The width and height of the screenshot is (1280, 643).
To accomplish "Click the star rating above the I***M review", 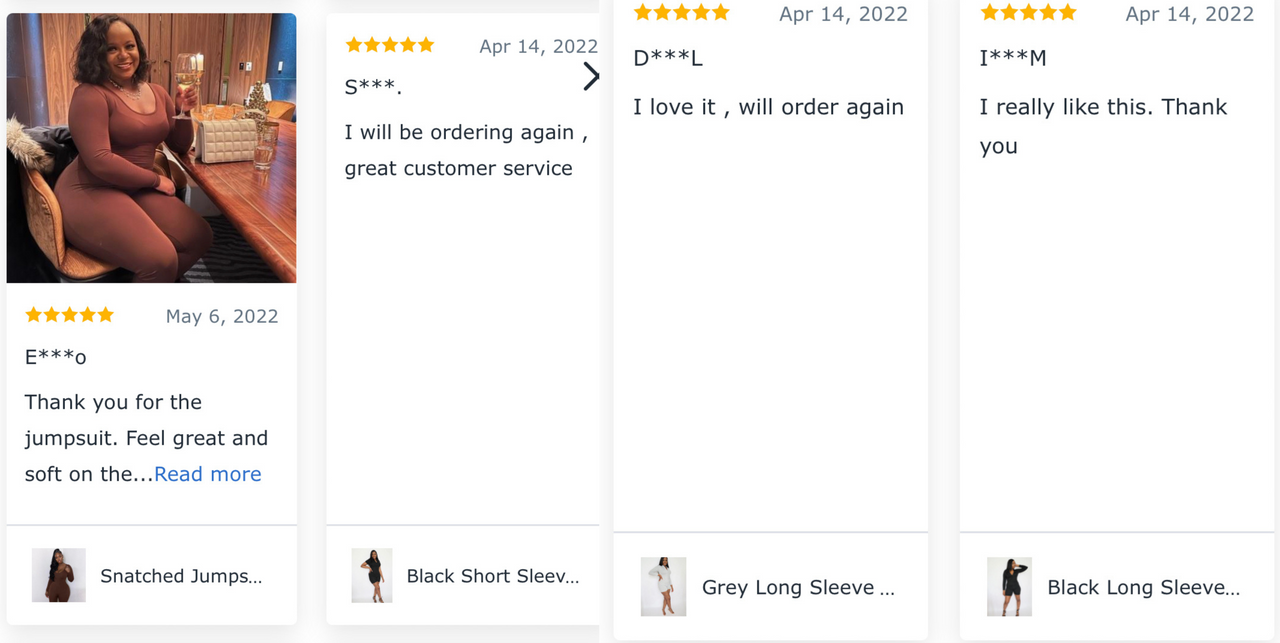I will 1029,12.
